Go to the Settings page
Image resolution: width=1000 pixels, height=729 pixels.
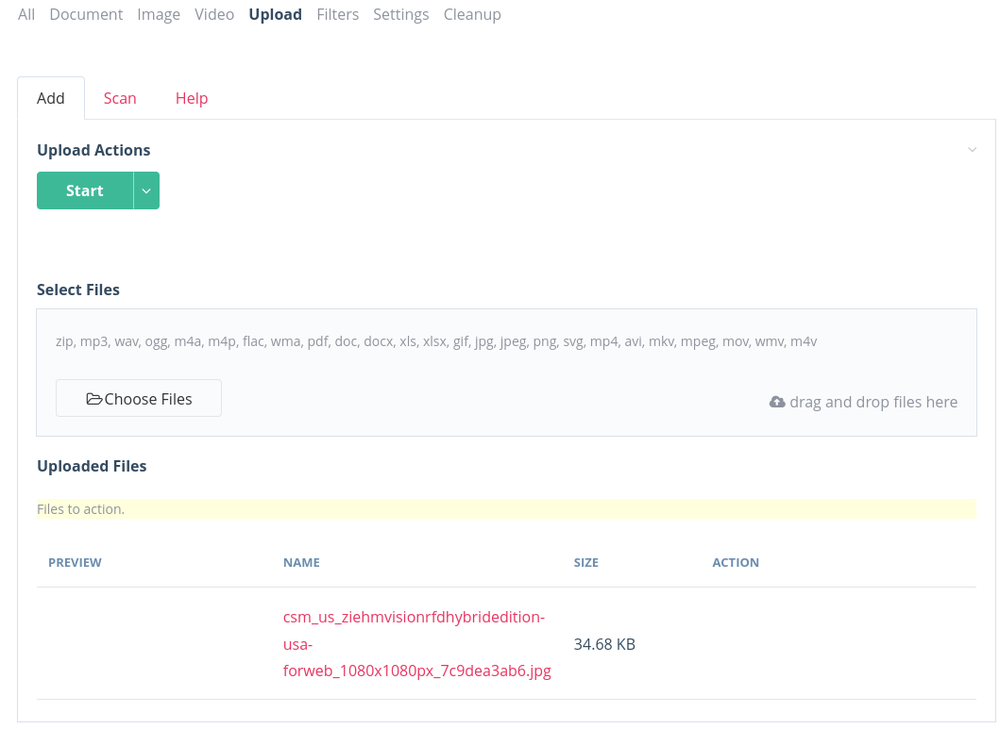(401, 14)
